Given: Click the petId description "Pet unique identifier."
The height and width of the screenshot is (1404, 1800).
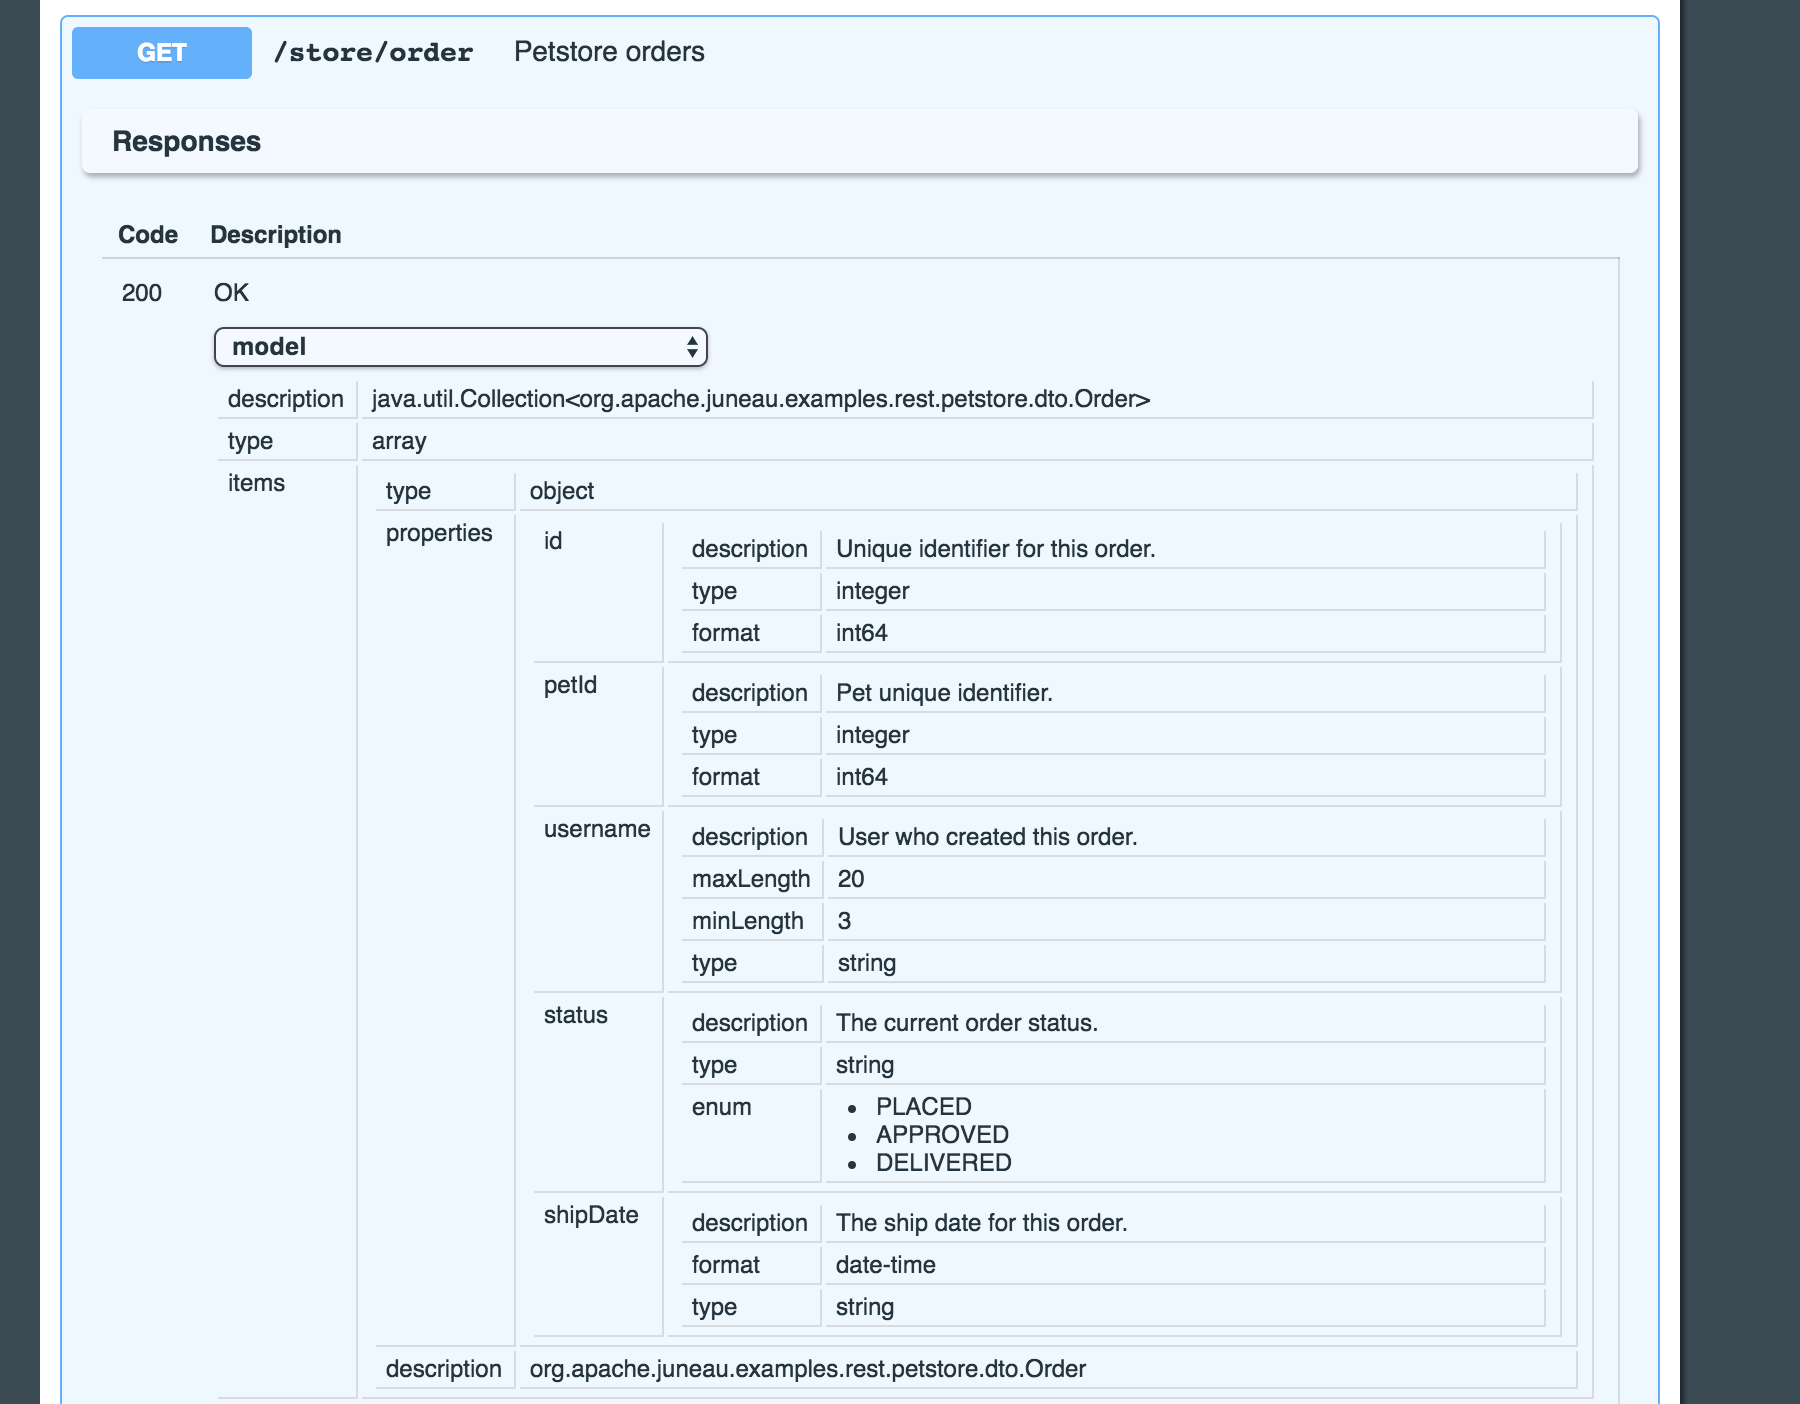Looking at the screenshot, I should pos(944,692).
